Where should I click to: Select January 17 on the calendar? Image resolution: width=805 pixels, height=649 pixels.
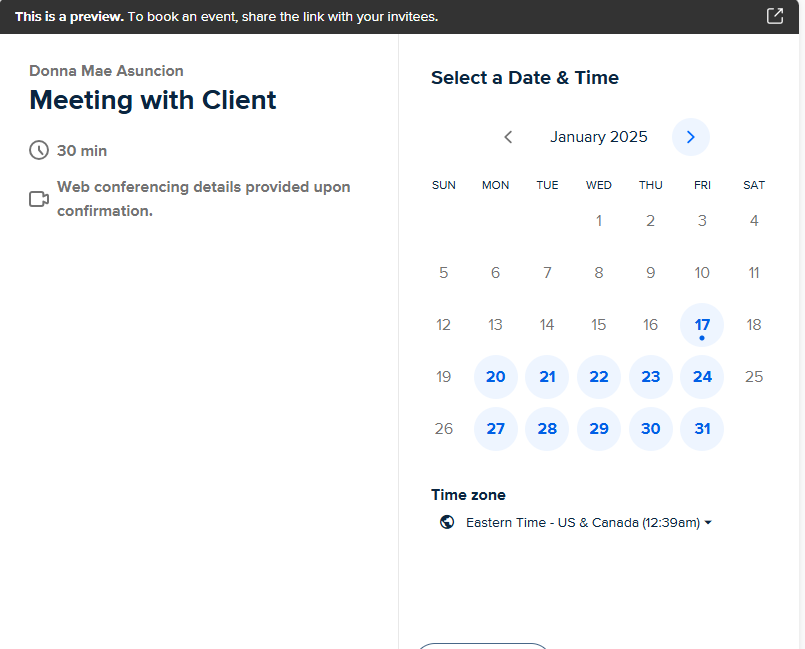702,325
